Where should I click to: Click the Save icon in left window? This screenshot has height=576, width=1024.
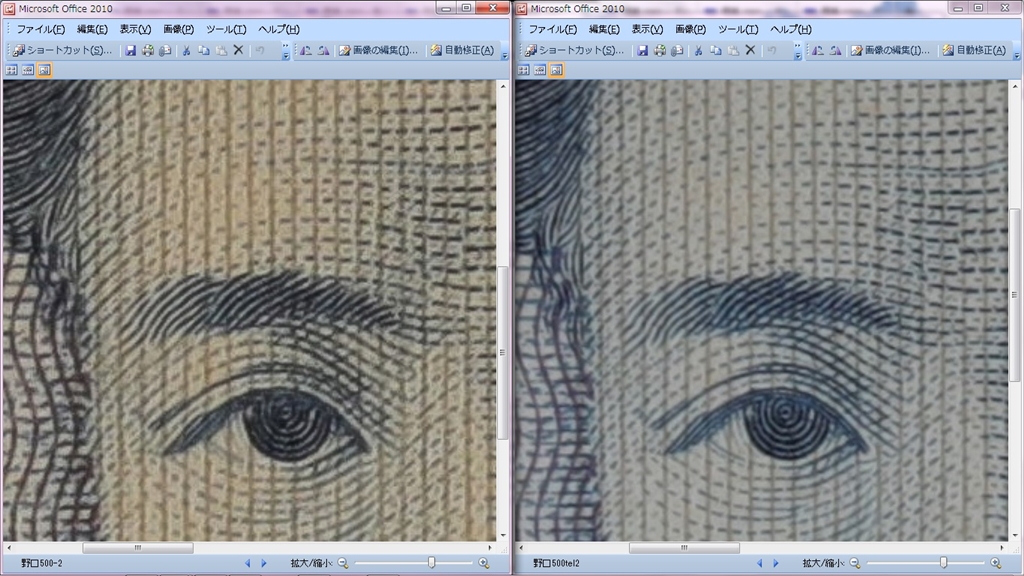131,50
